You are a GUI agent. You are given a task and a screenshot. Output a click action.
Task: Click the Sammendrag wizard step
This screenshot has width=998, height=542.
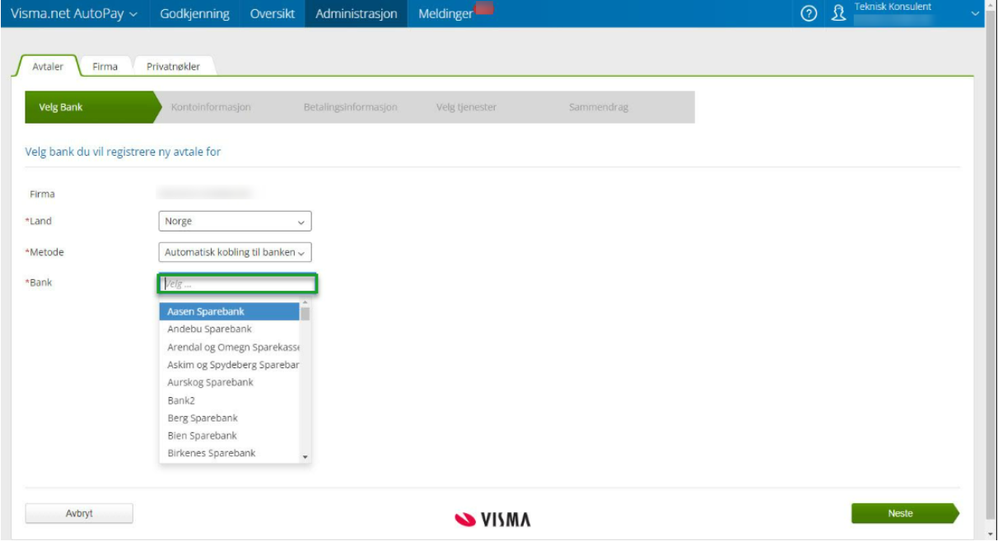point(598,107)
